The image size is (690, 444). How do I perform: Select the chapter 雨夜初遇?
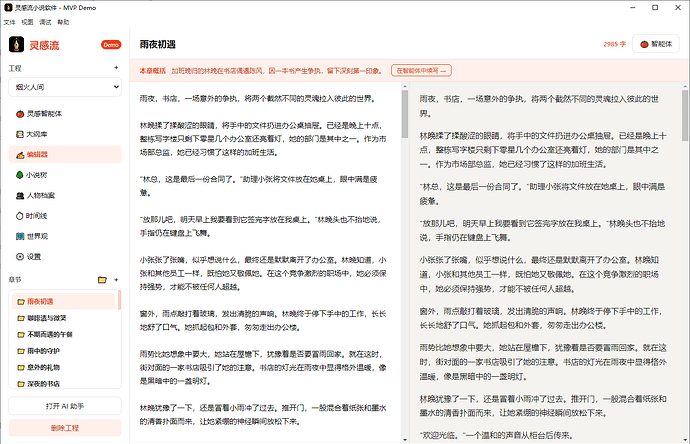pos(63,301)
